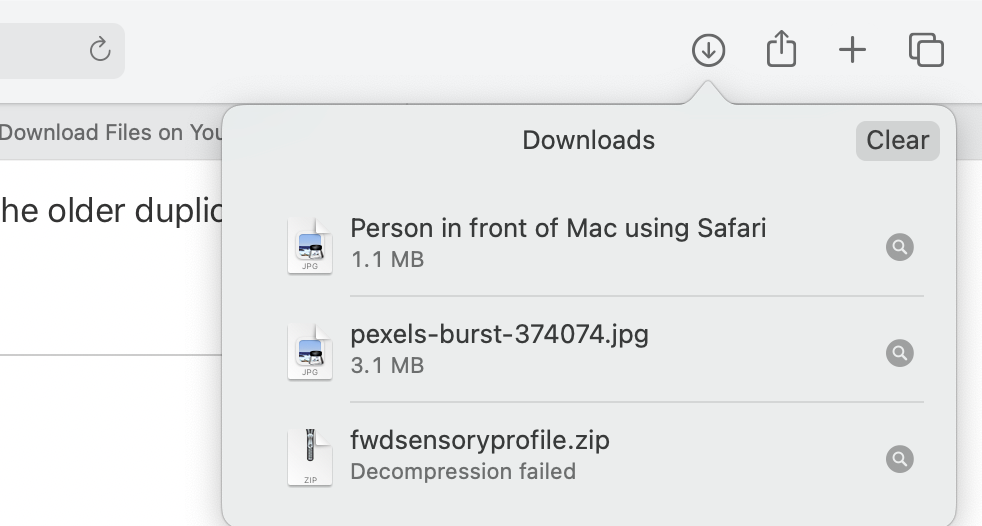Click the 3.1 MB file size label
The height and width of the screenshot is (526, 982).
point(387,366)
